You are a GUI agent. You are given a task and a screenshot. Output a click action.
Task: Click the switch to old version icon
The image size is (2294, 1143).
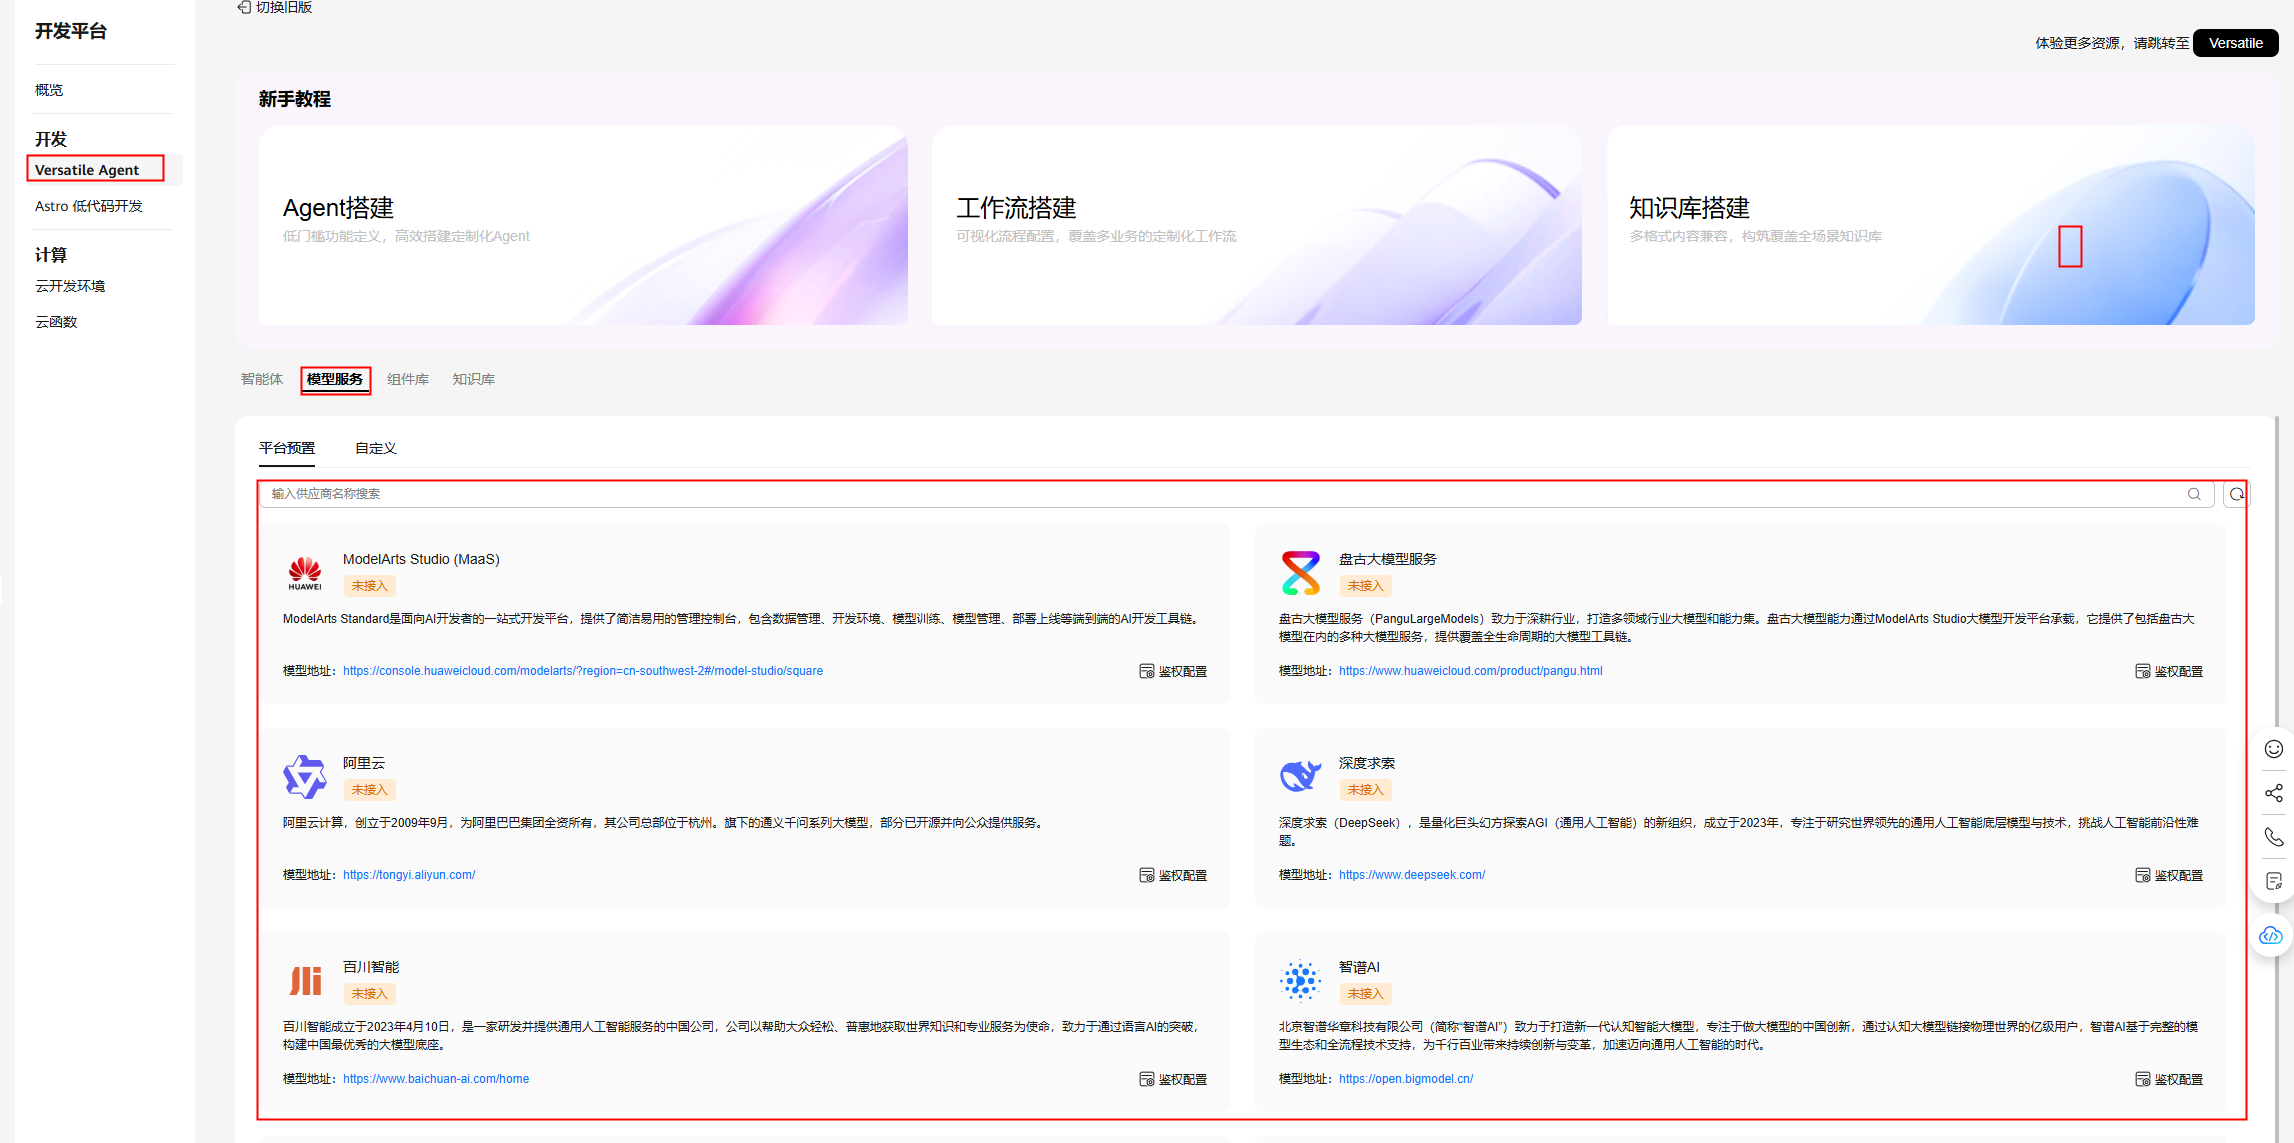pos(244,7)
